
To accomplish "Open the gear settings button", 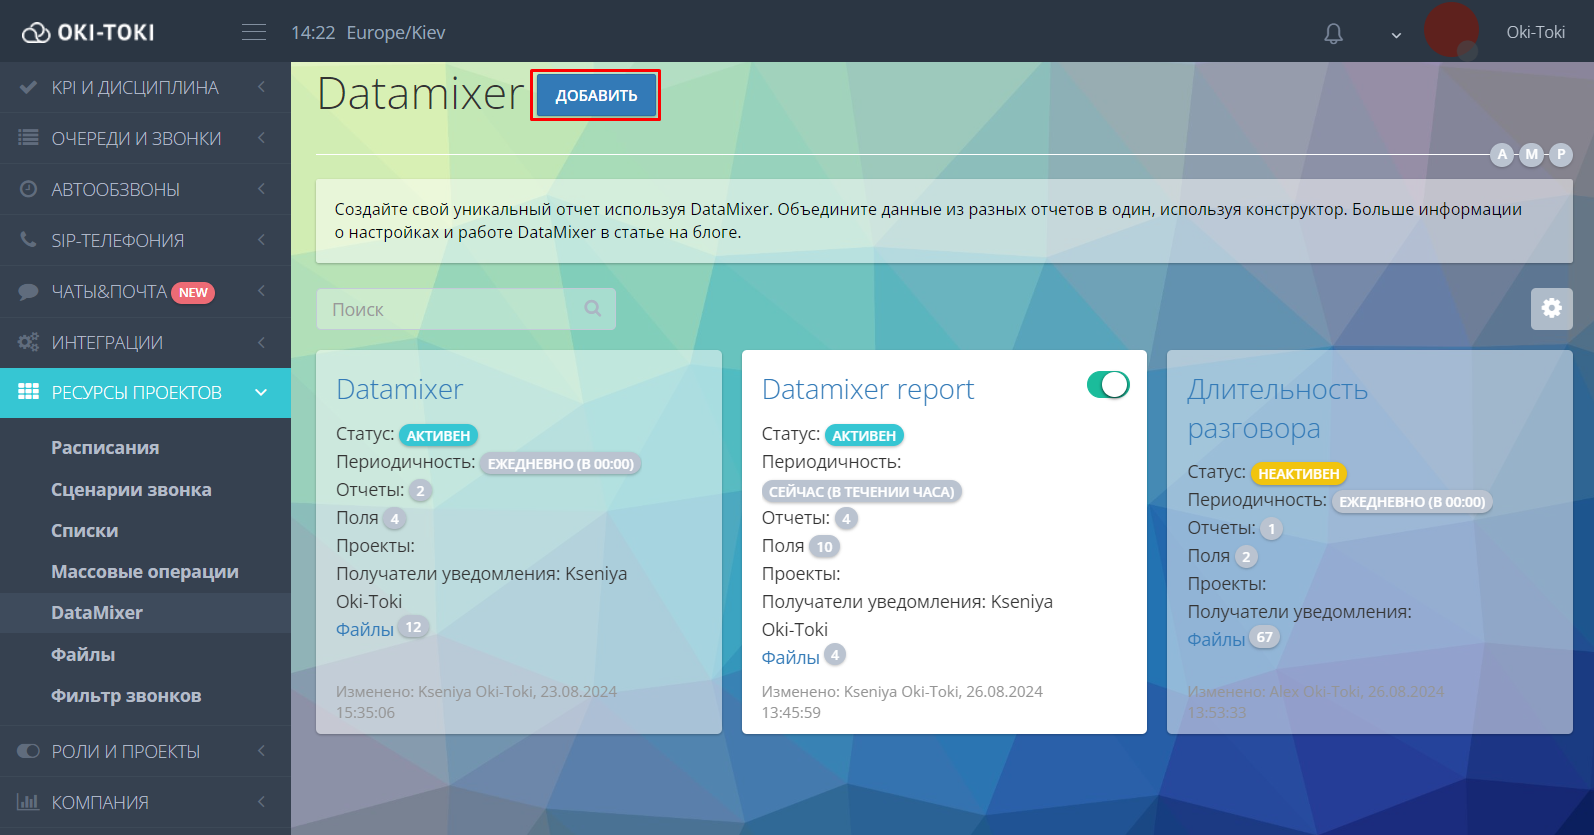I will click(1551, 308).
